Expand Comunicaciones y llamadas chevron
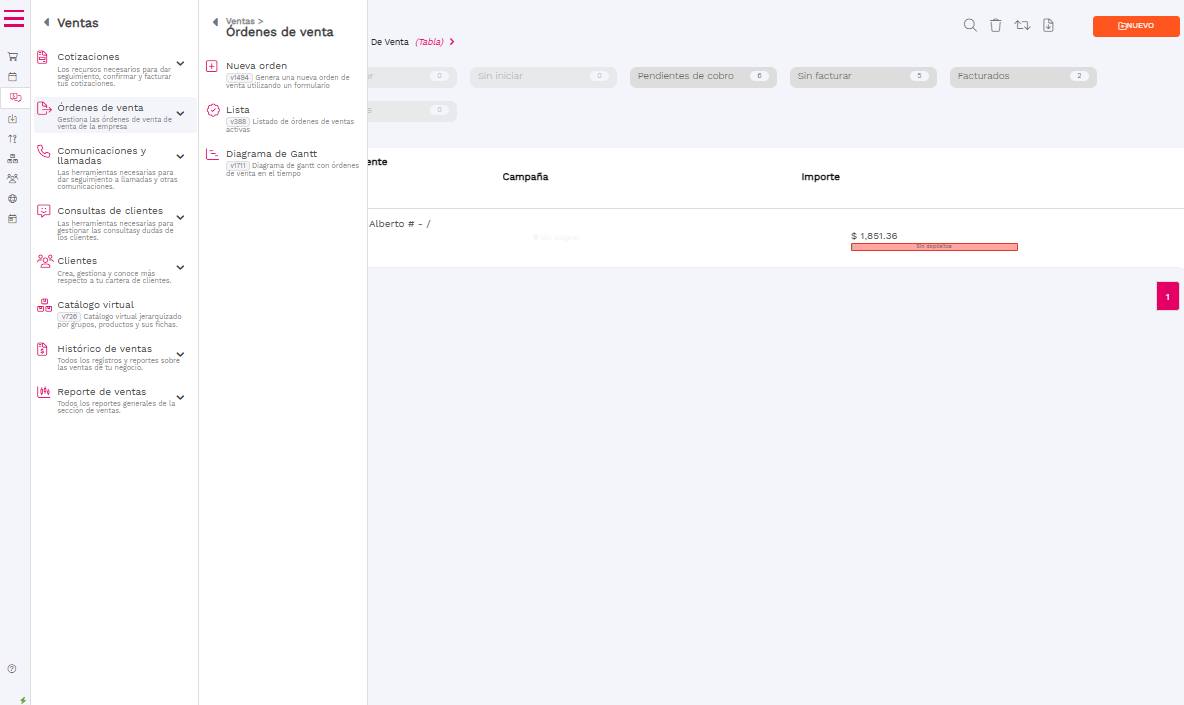This screenshot has width=1184, height=705. [180, 157]
